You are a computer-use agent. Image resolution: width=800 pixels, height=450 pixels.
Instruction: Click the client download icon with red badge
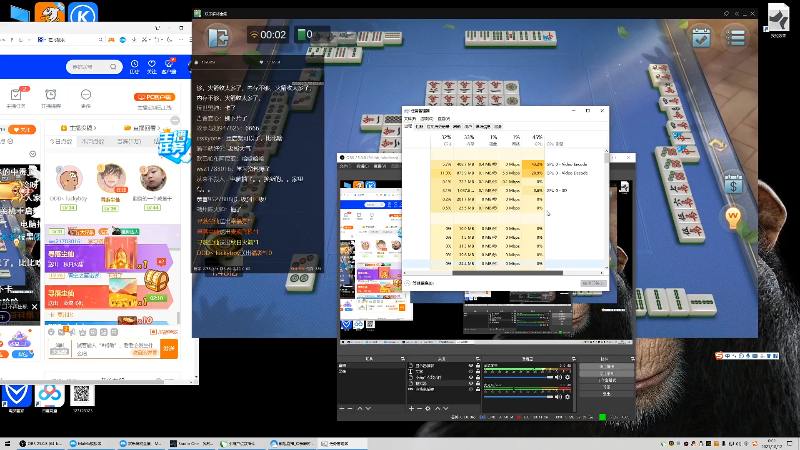click(169, 64)
